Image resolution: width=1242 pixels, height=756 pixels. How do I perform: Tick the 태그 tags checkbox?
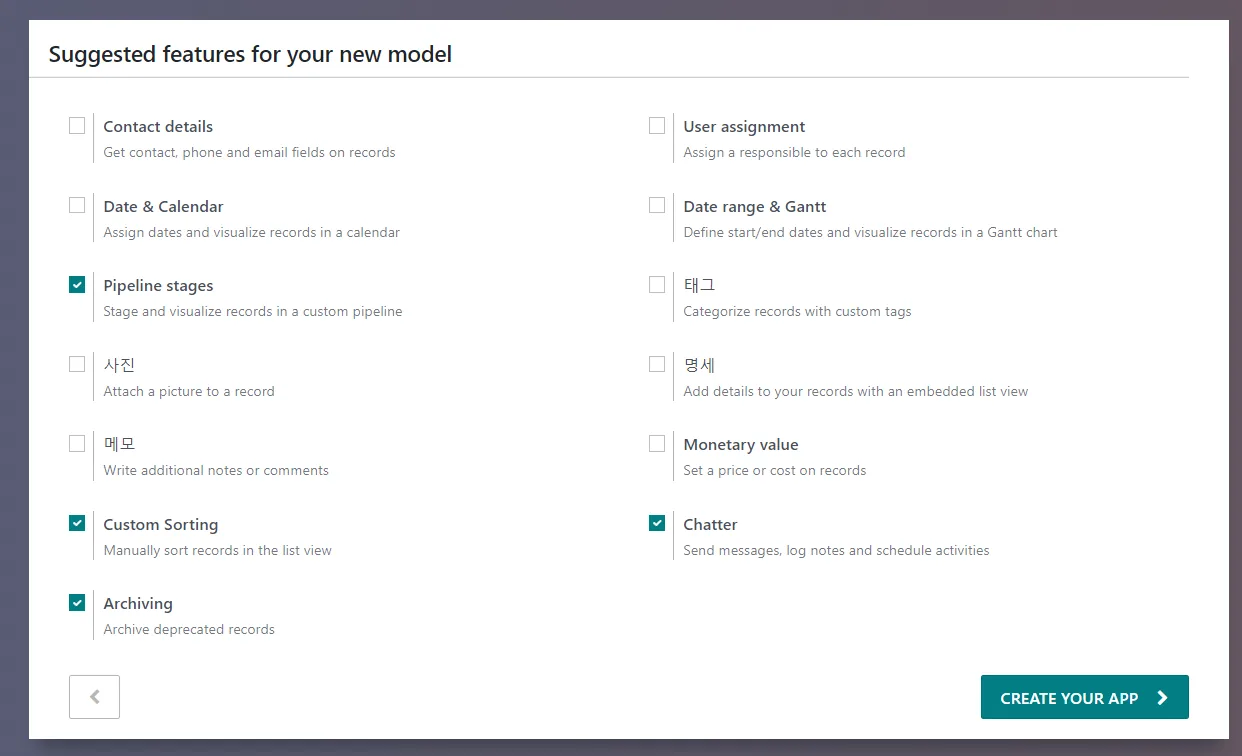tap(657, 285)
